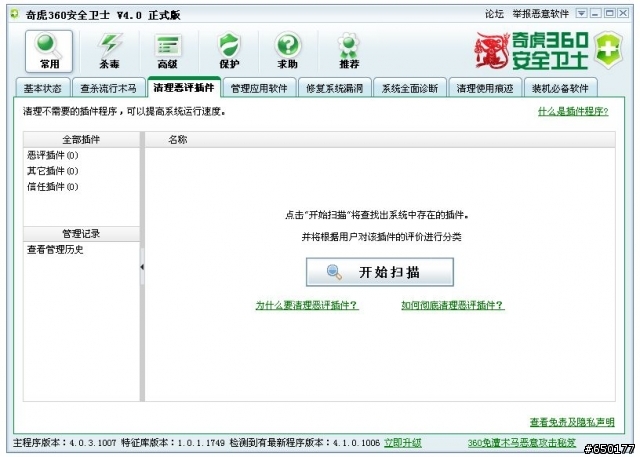The image size is (640, 457).
Task: Click the 特征库版本 1.0.1.1749 status text
Action: tap(173, 443)
